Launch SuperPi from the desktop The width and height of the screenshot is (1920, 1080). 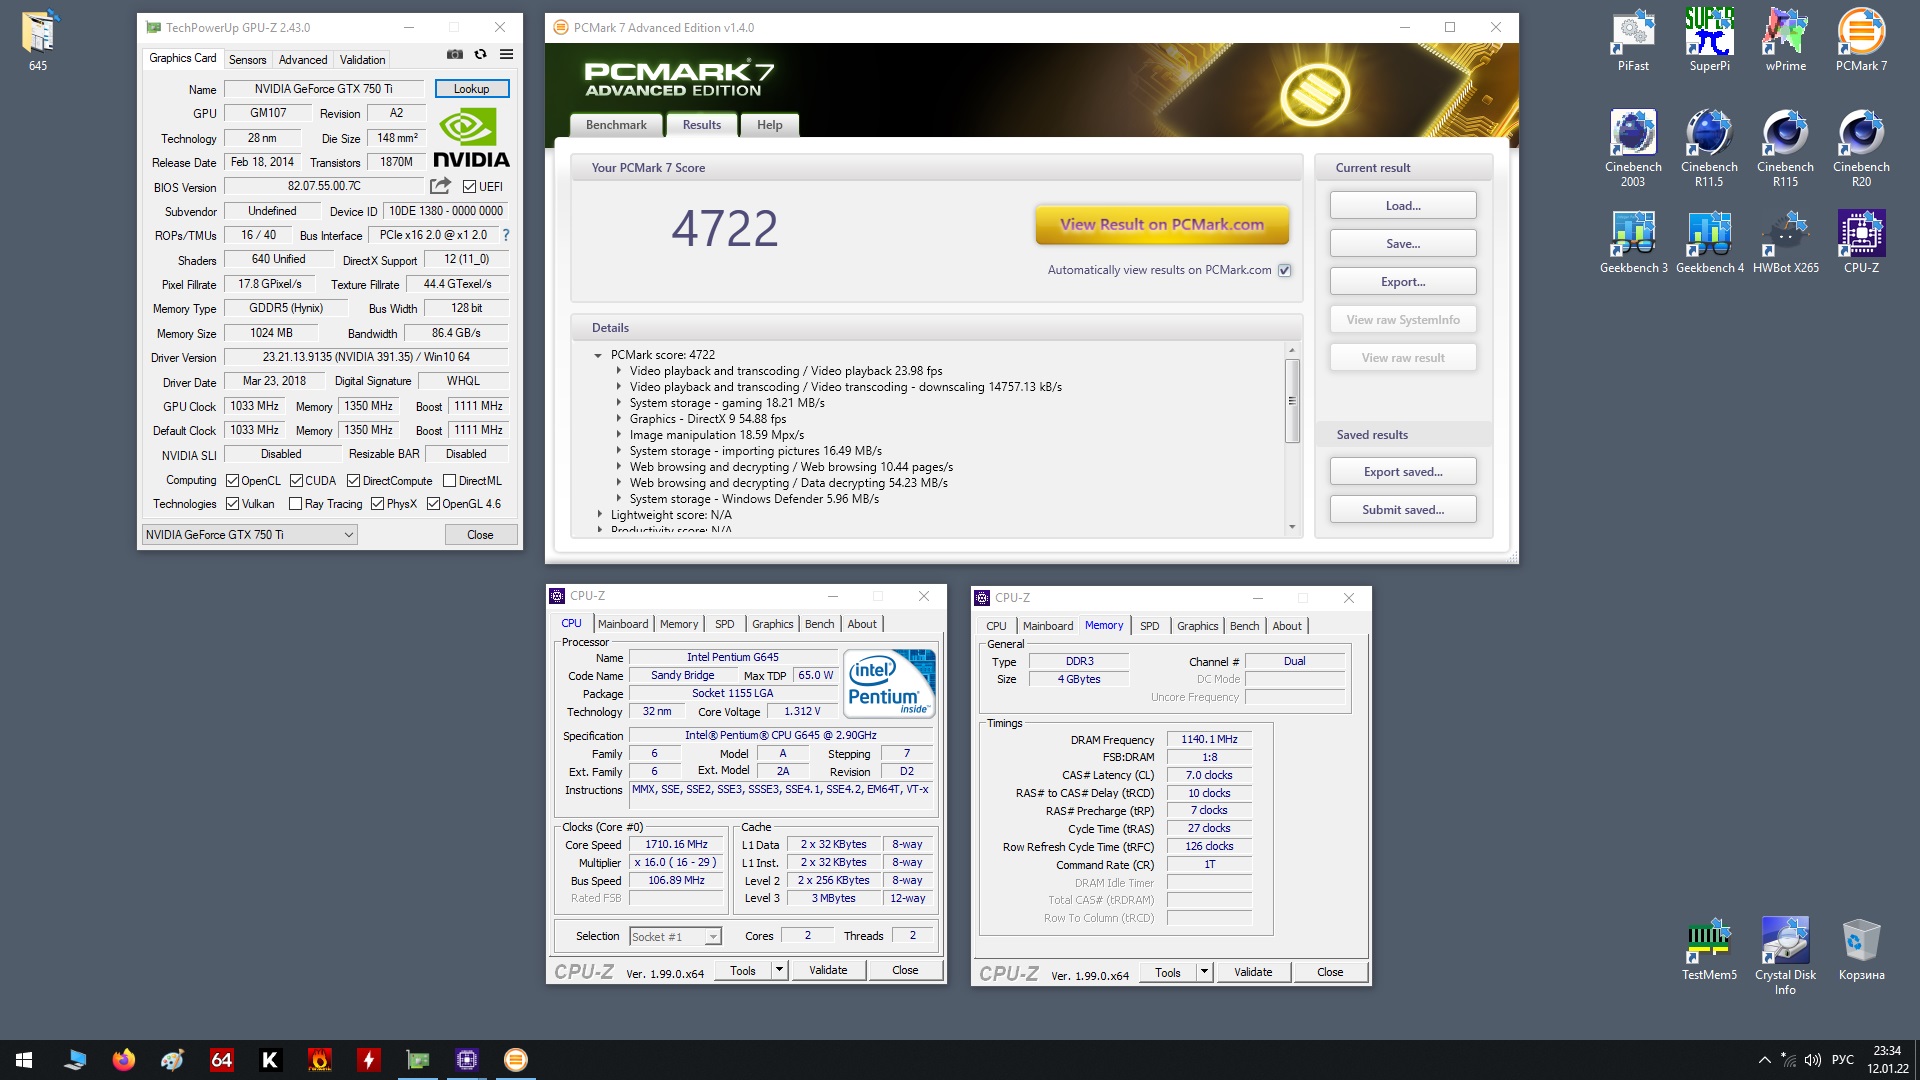(x=1709, y=40)
